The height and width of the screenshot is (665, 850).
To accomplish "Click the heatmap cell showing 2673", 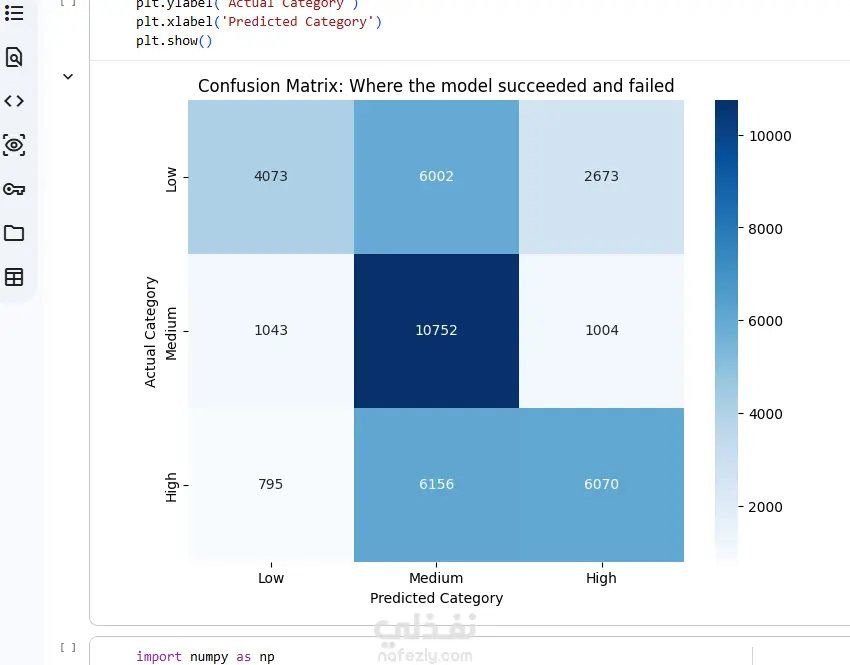I will point(601,176).
